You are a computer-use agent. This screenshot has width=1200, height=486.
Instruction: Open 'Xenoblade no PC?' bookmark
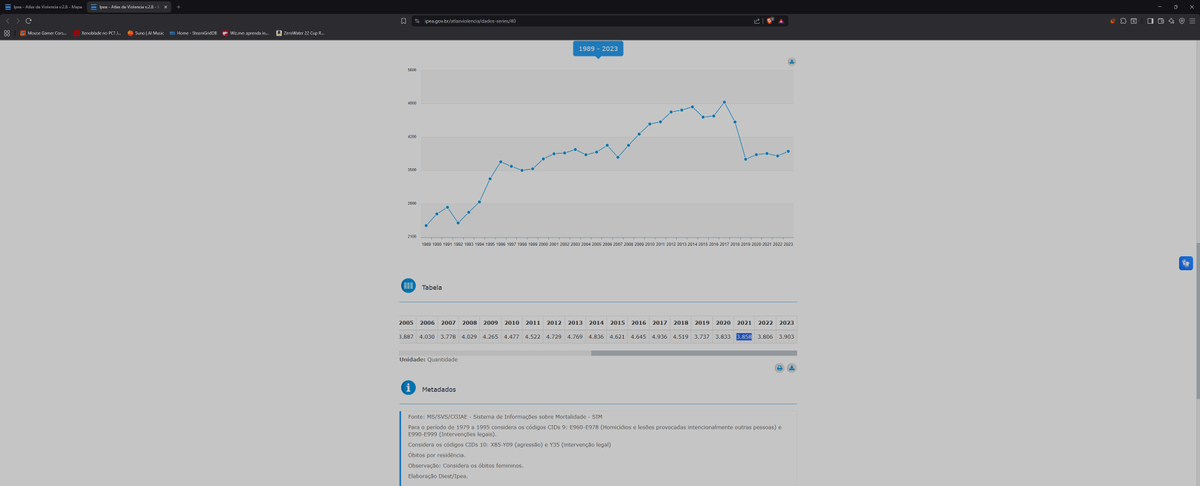coord(97,33)
